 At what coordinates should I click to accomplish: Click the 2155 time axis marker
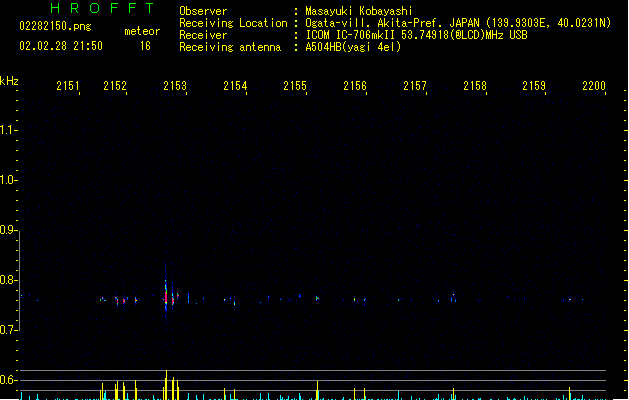[295, 86]
